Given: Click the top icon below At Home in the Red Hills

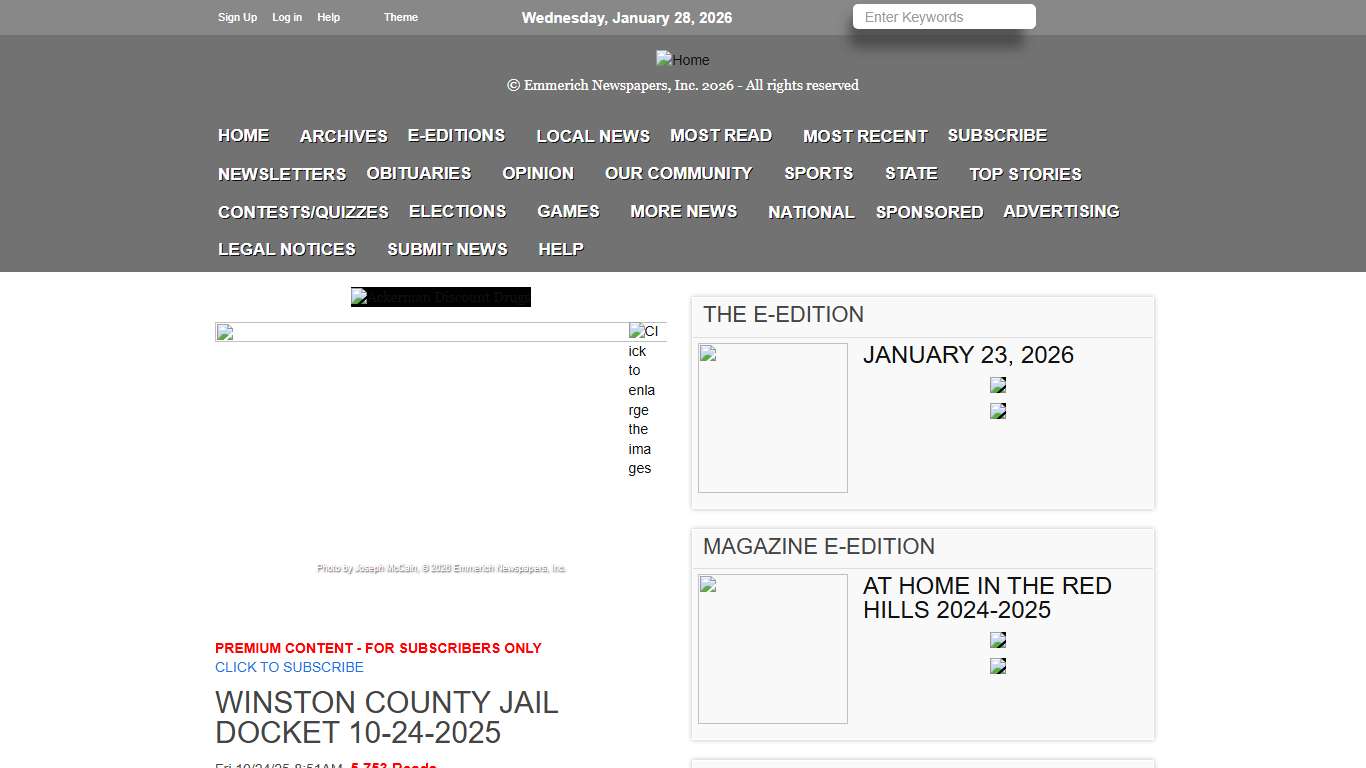Looking at the screenshot, I should (x=997, y=640).
